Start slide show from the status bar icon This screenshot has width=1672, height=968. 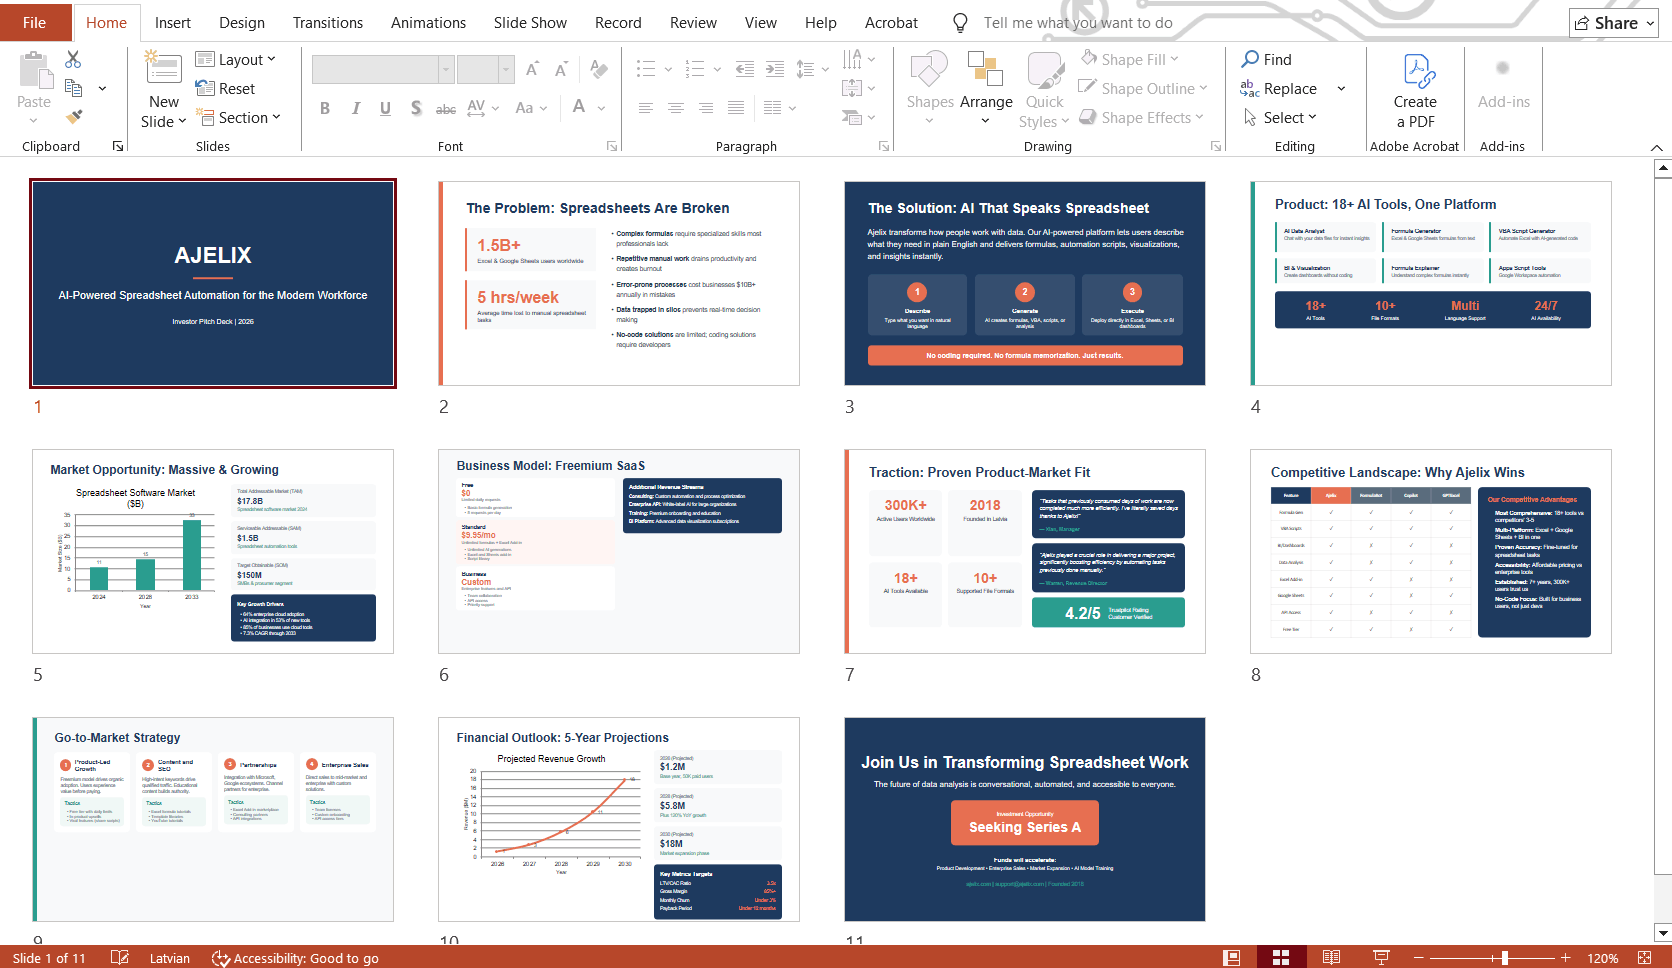1381,957
